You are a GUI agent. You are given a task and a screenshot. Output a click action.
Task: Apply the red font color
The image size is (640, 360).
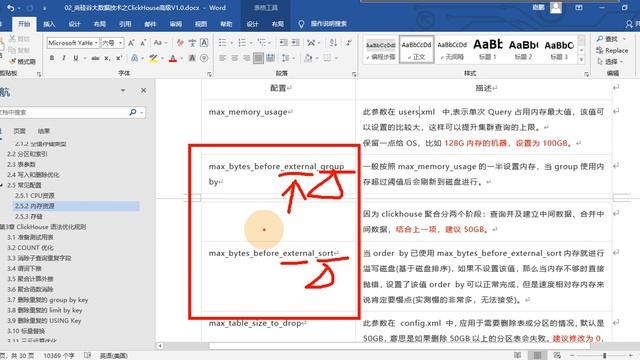[x=173, y=58]
